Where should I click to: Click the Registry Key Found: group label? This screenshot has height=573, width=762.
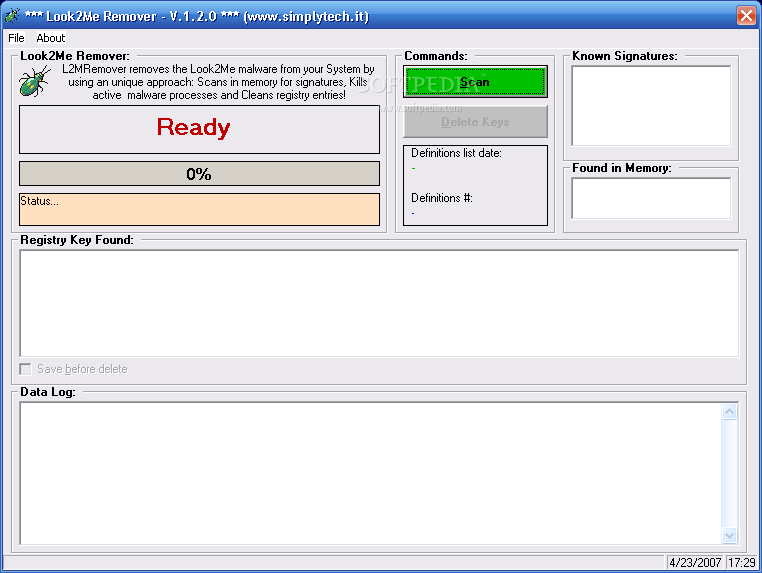point(77,240)
